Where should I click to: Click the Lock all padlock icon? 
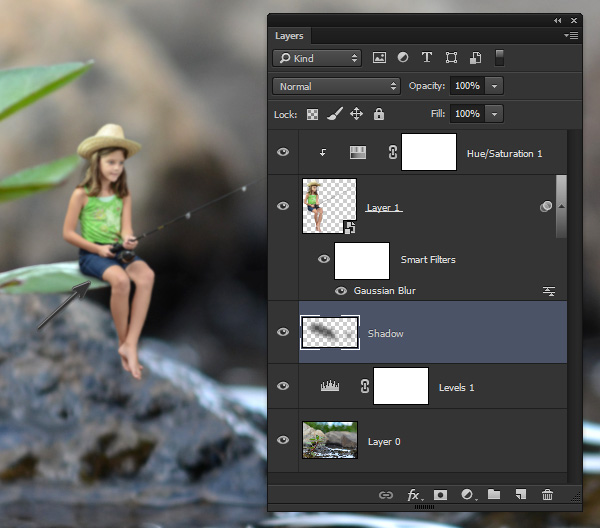click(379, 114)
